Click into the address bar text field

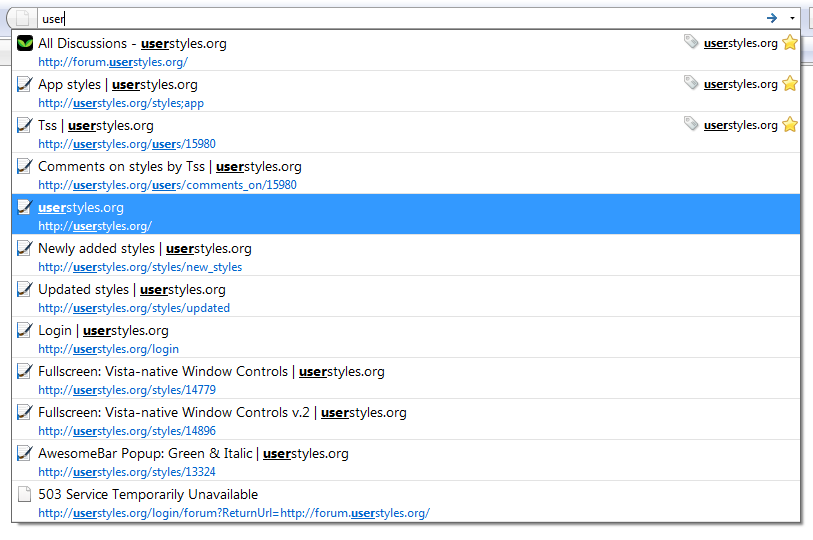pyautogui.click(x=399, y=19)
